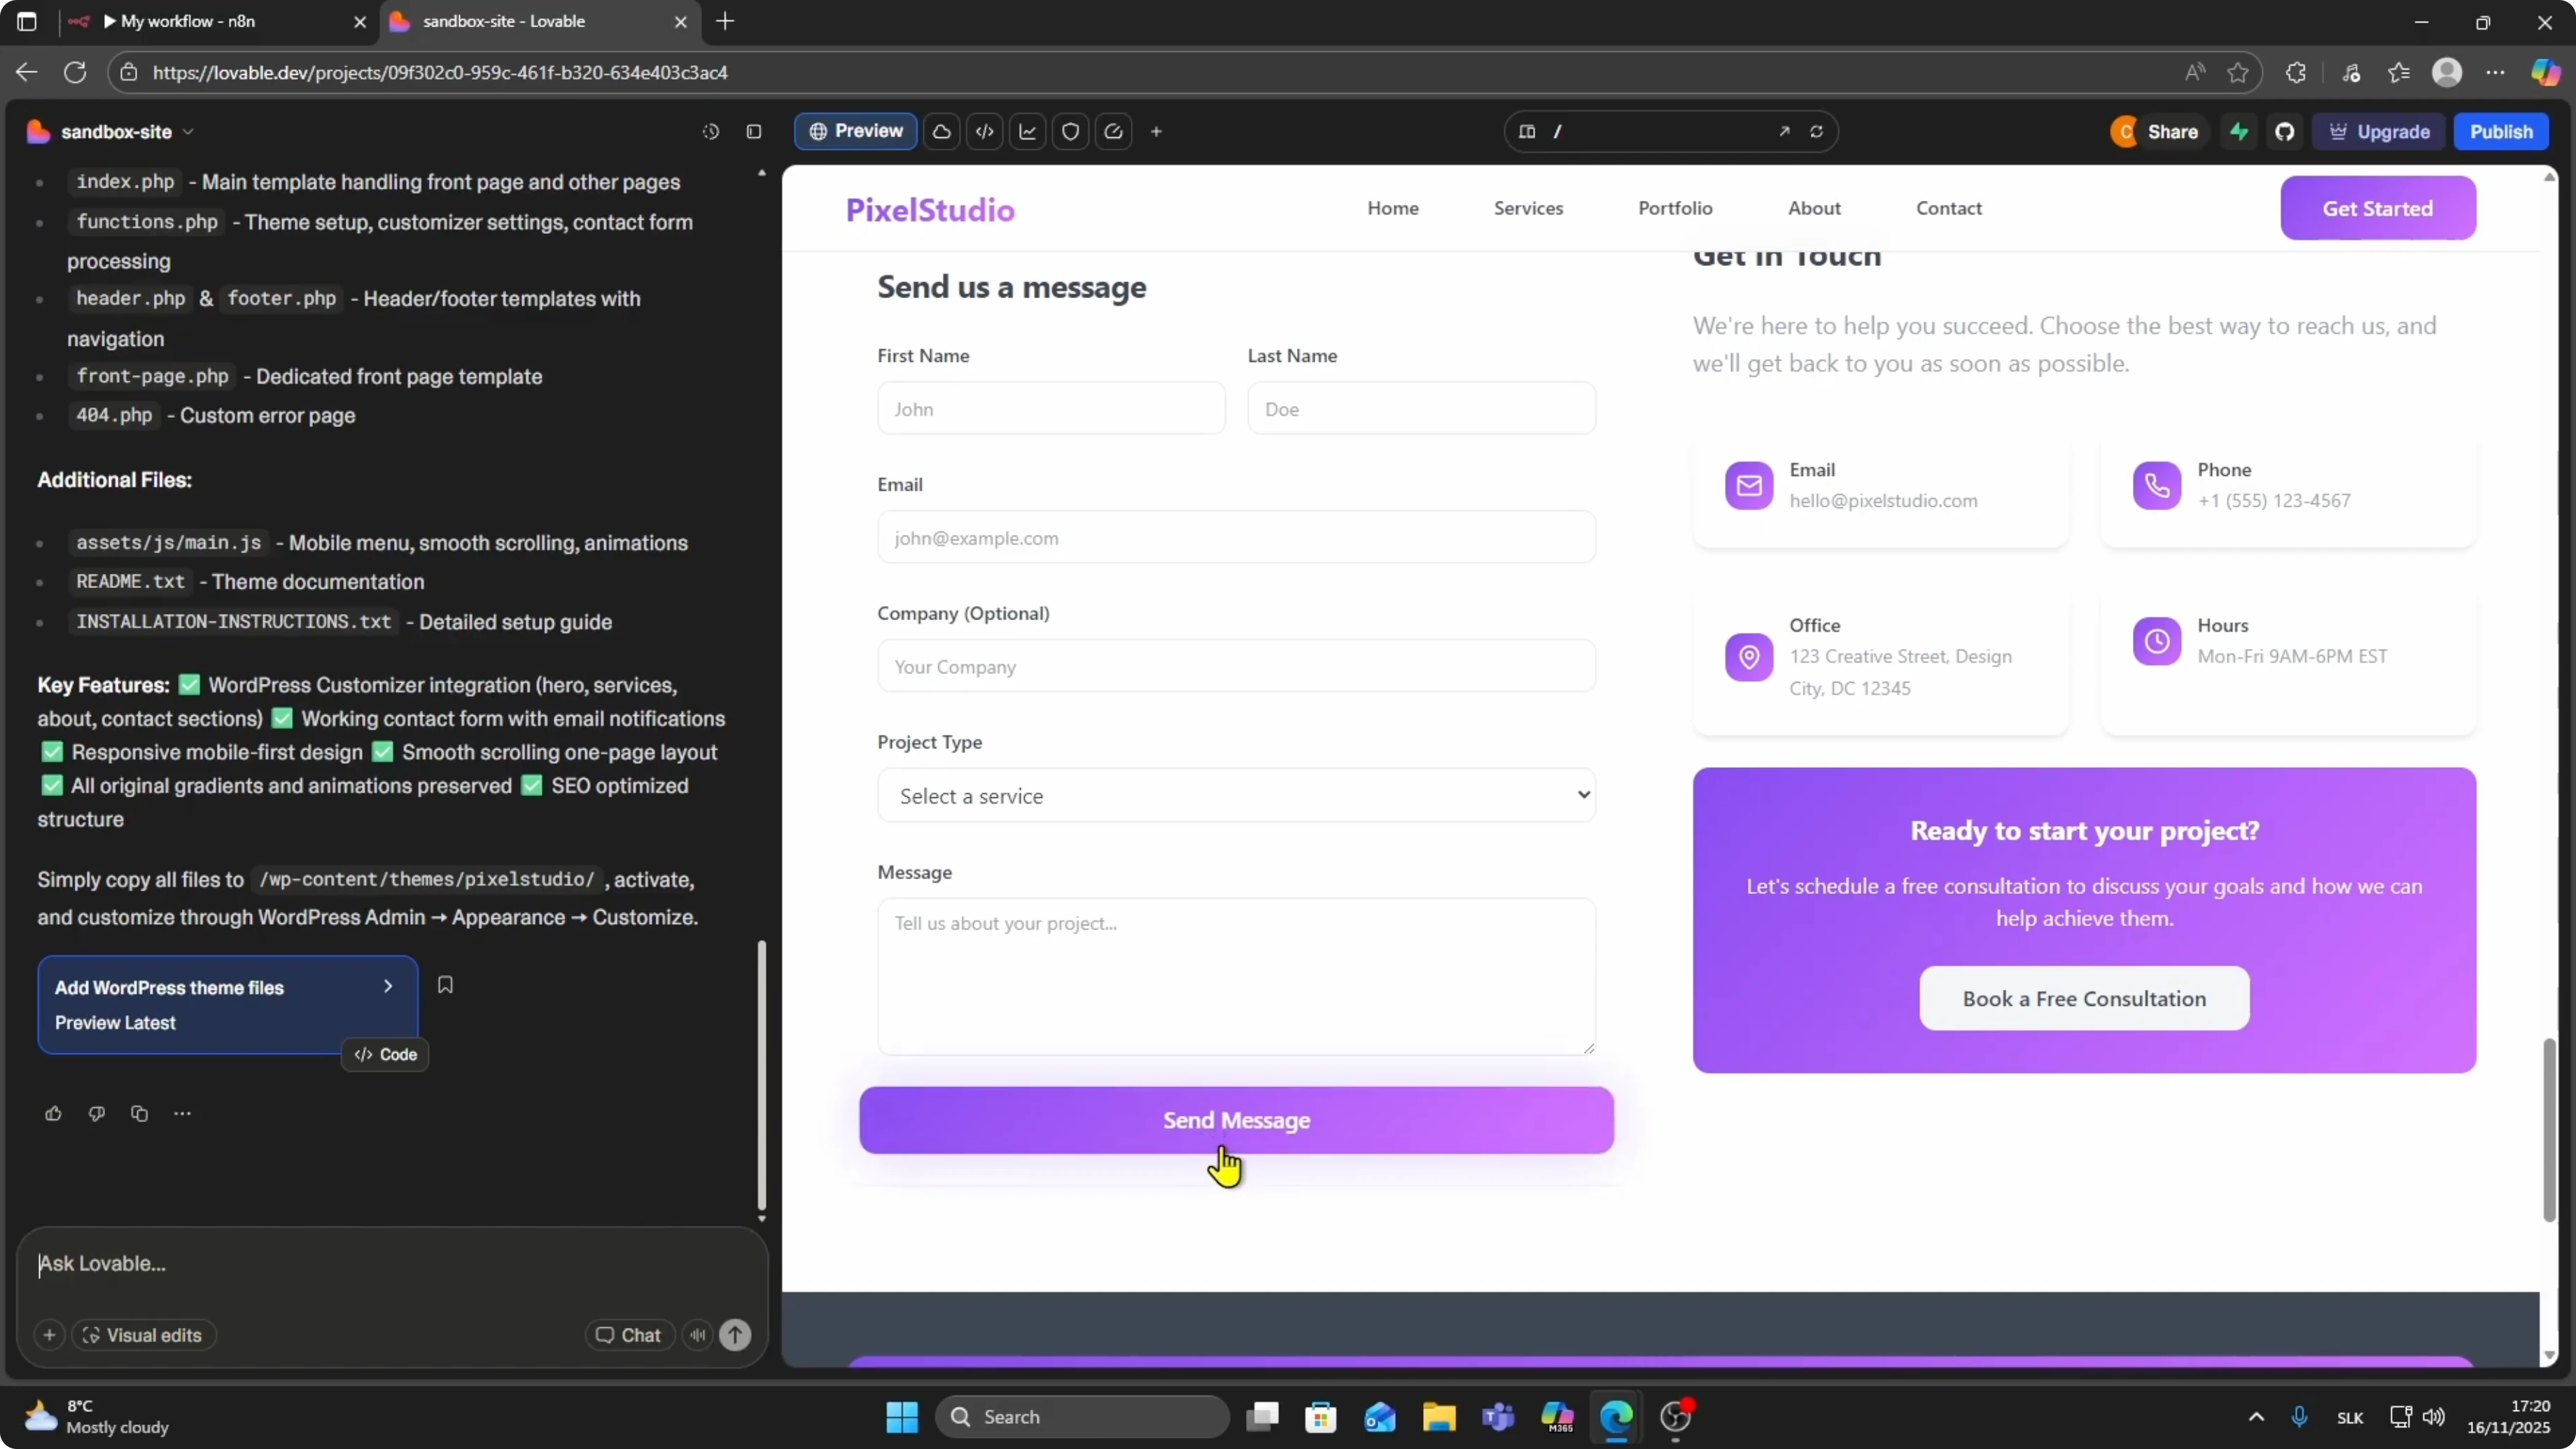Attach a file with the plus button
Viewport: 2576px width, 1449px height.
[49, 1335]
